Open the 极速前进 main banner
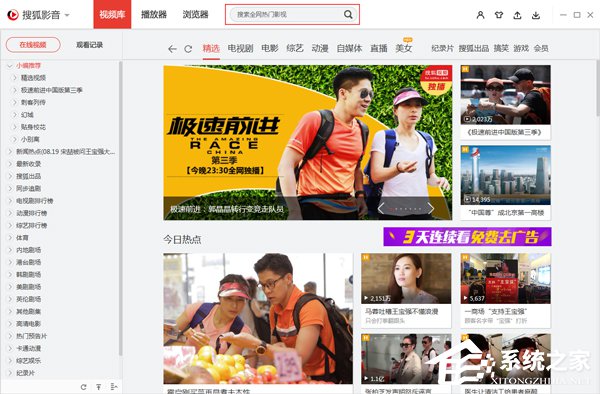This screenshot has width=600, height=394. pos(308,142)
